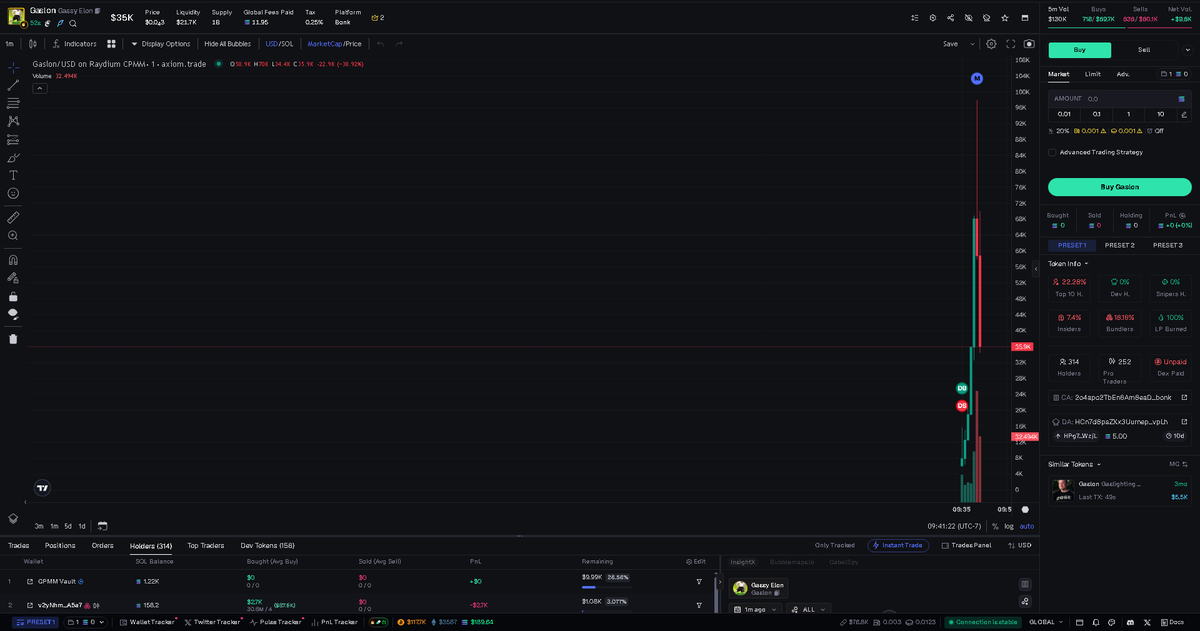Search token using magnifier icon
Image resolution: width=1200 pixels, height=631 pixels.
click(73, 23)
